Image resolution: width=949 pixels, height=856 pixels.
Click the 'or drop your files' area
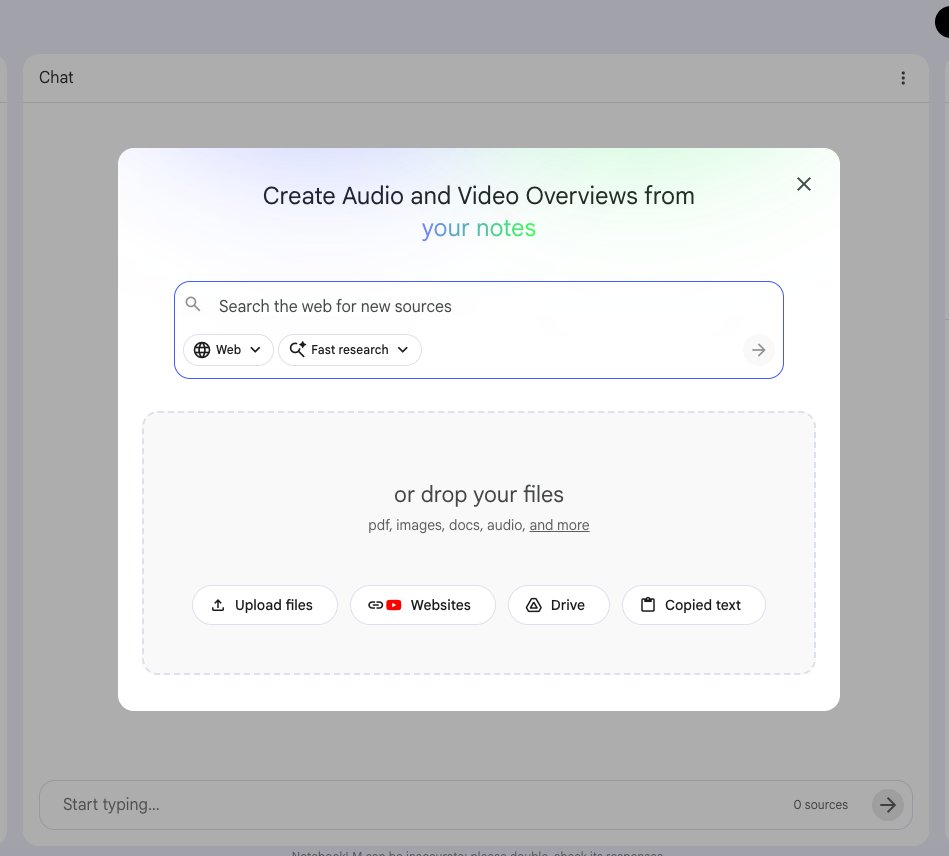coord(479,542)
